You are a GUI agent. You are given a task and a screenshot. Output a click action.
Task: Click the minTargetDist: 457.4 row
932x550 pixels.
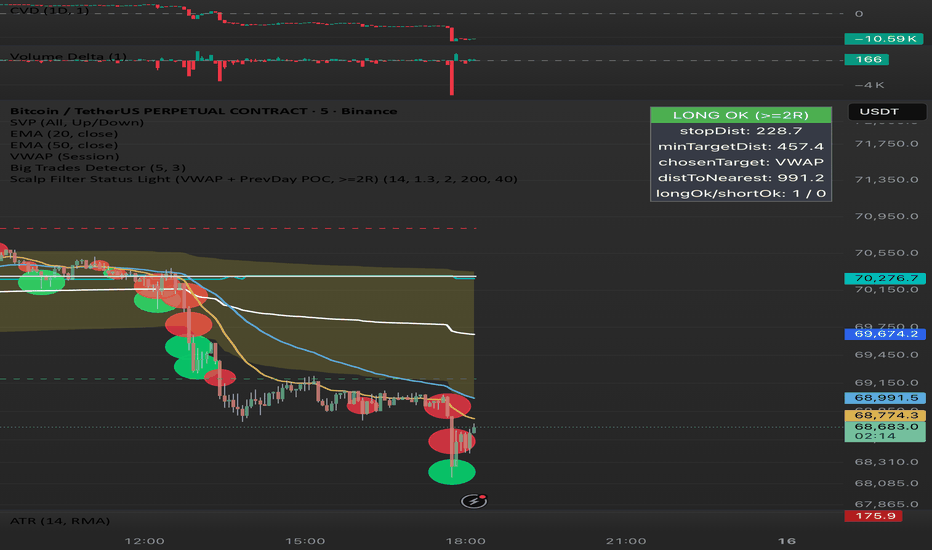[x=741, y=146]
